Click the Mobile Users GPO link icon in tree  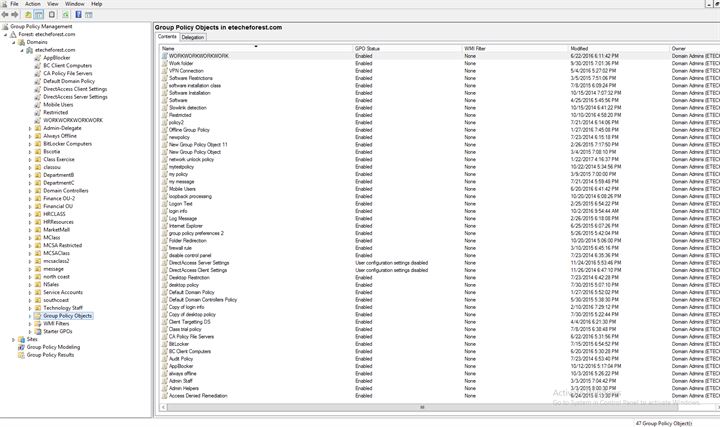click(x=38, y=105)
